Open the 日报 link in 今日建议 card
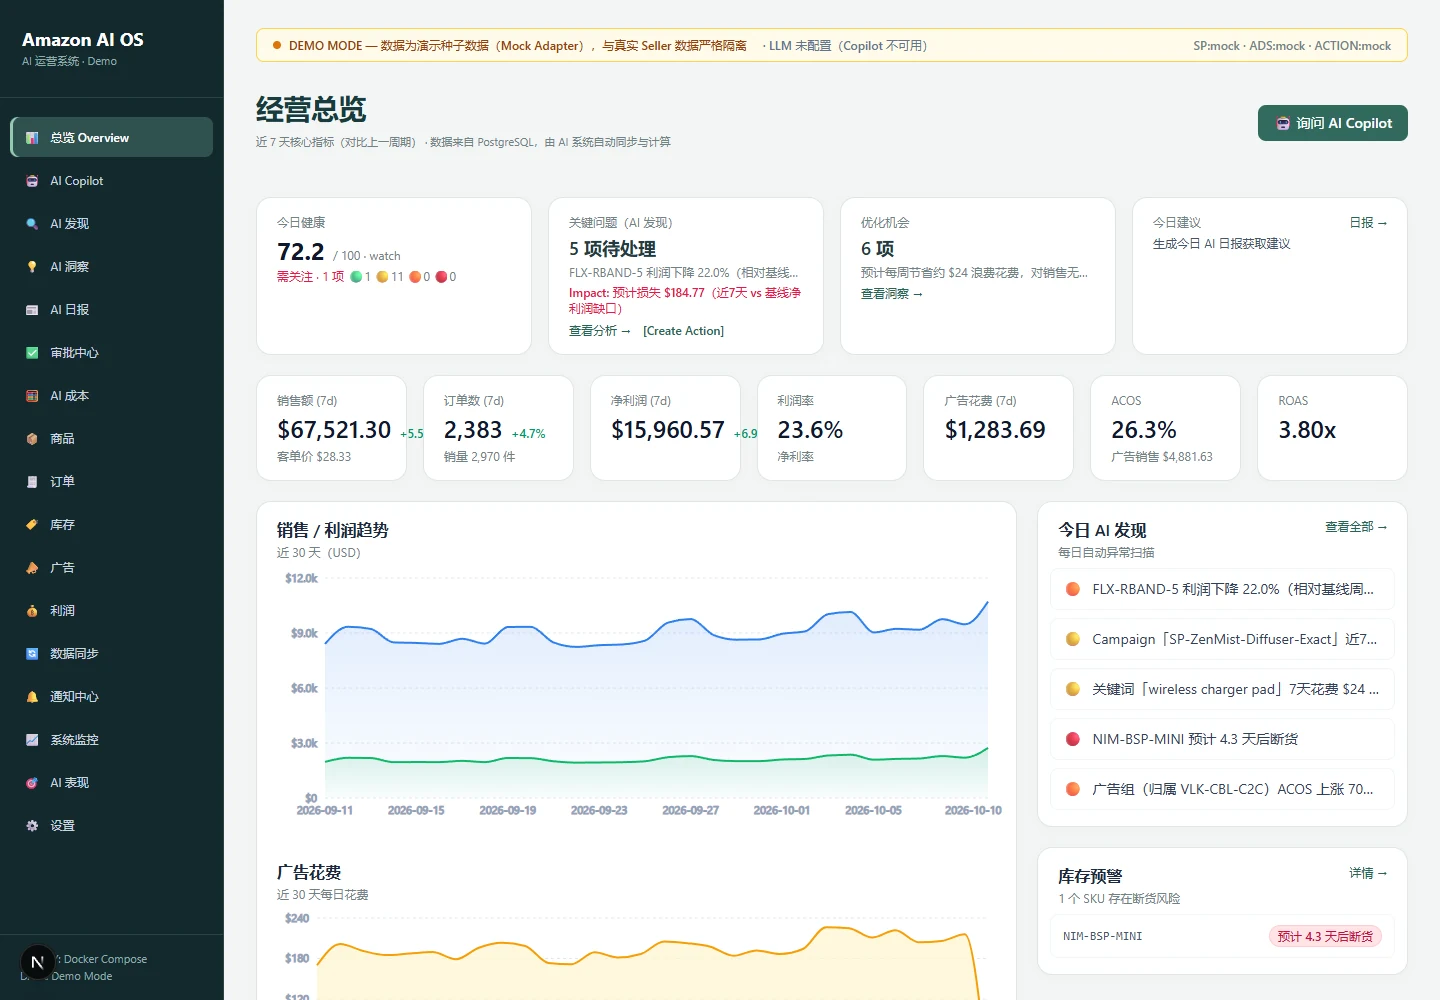This screenshot has height=1000, width=1440. click(1368, 223)
